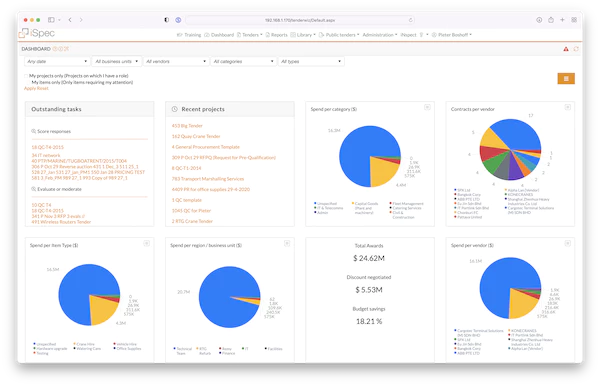
Task: Open the iNspect menu item
Action: point(408,35)
